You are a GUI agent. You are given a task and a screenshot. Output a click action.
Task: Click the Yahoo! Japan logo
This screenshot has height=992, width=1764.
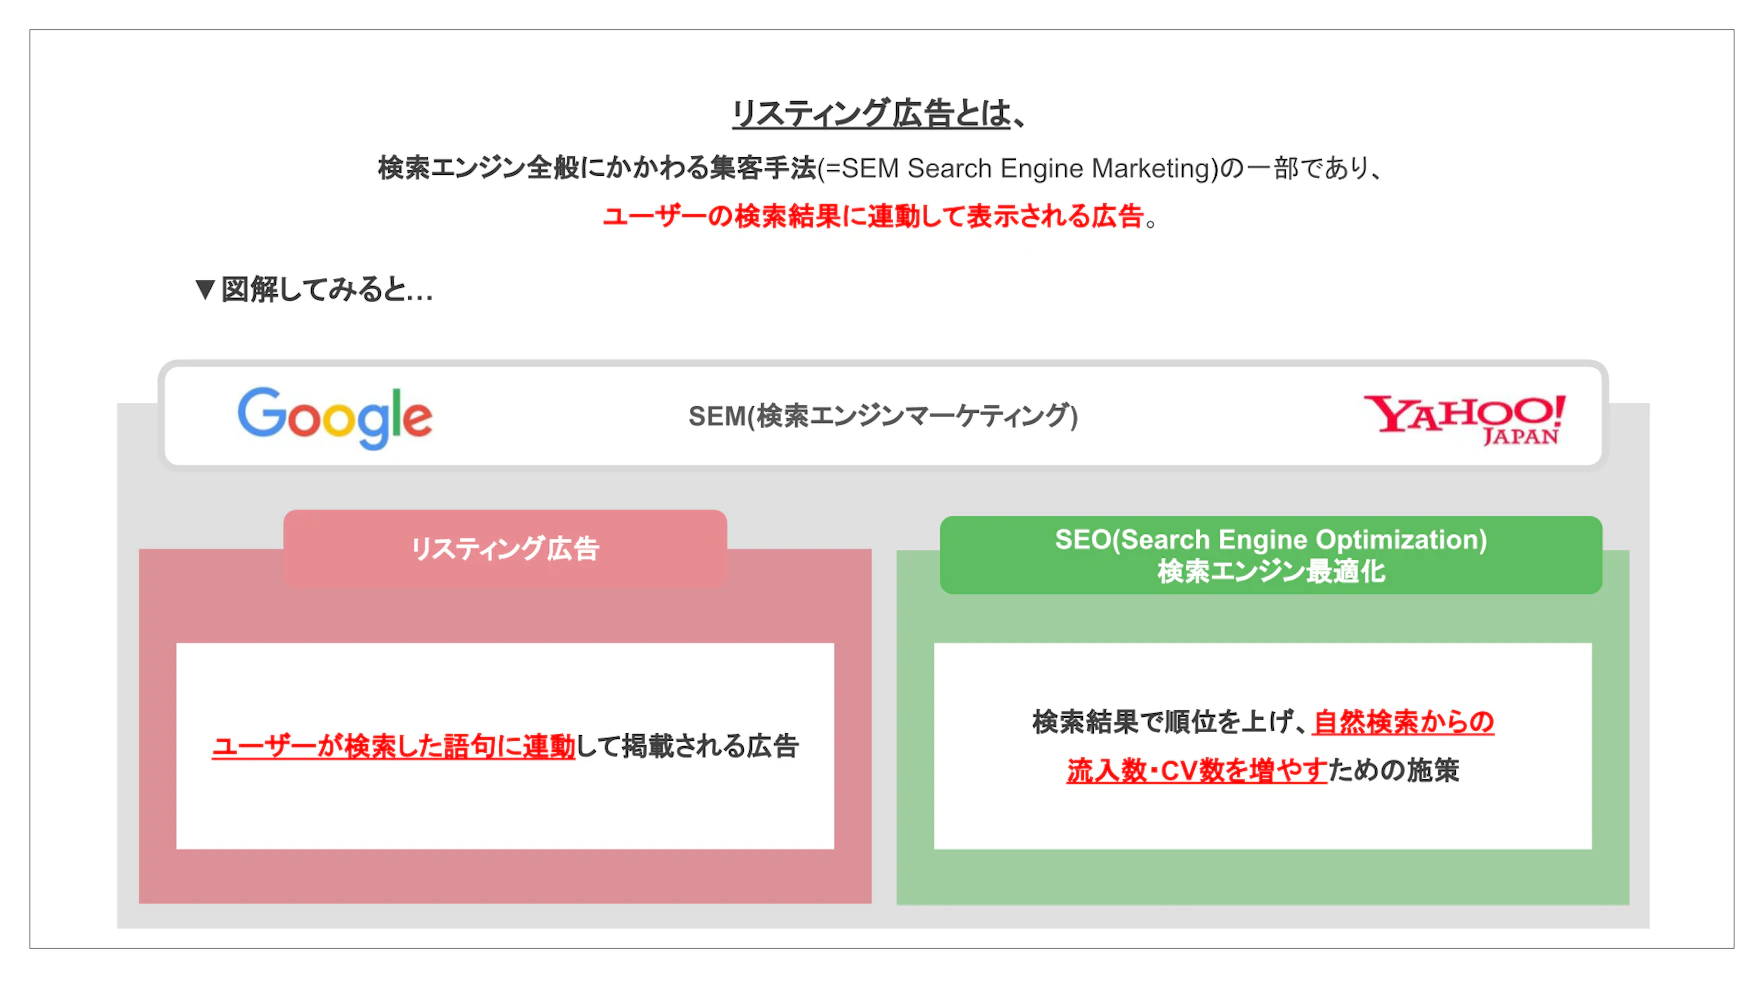click(1465, 419)
